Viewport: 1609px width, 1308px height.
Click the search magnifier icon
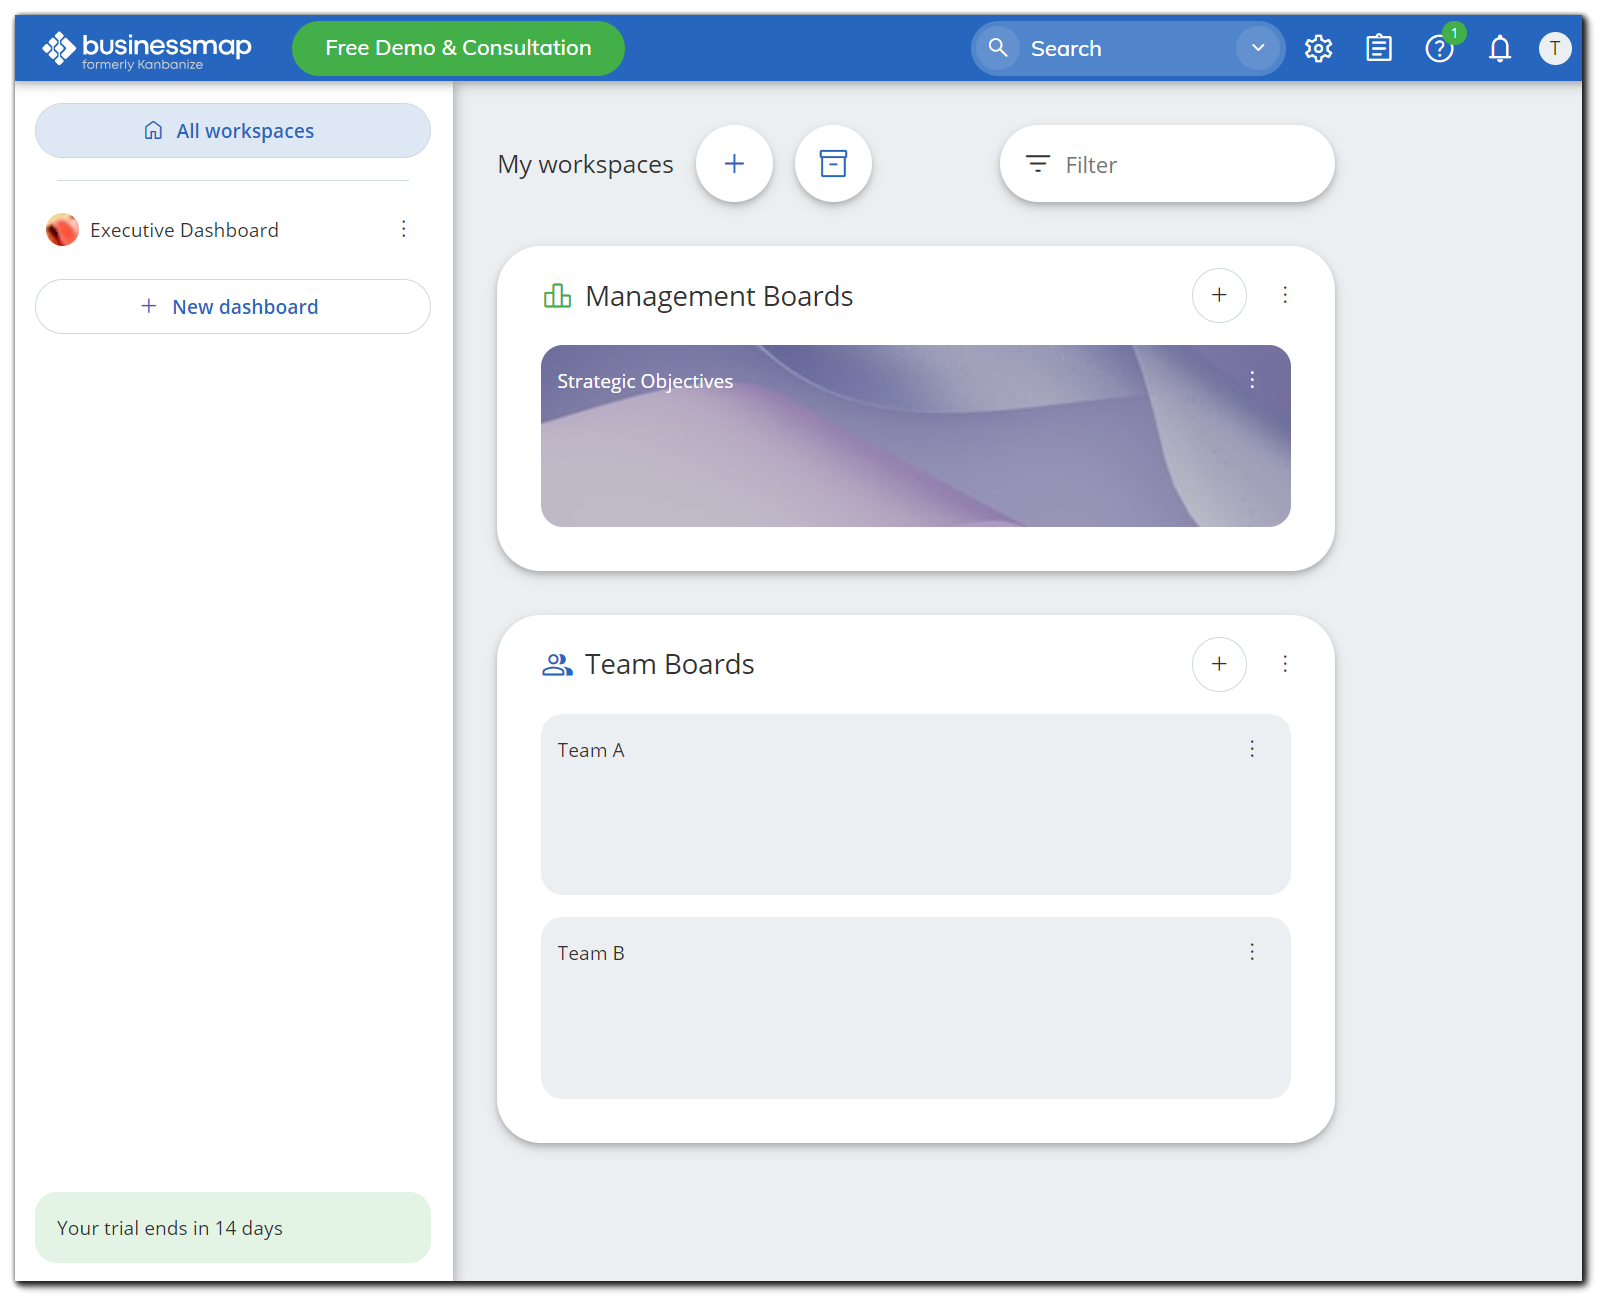tap(997, 48)
